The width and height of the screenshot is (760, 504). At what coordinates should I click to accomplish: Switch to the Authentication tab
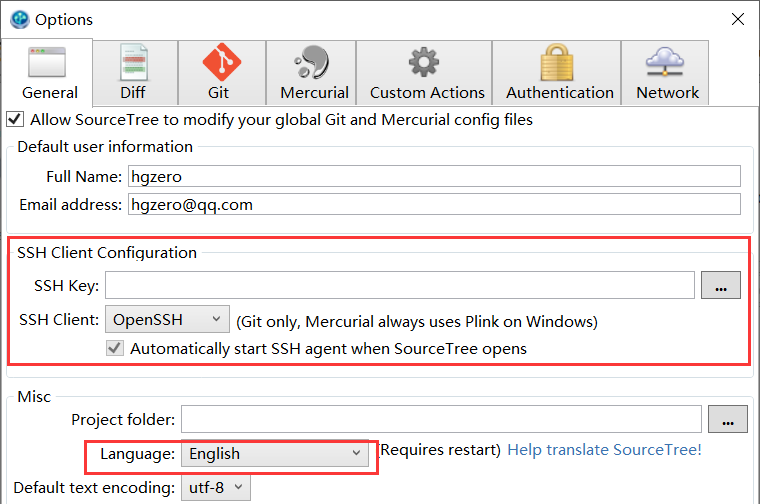[x=556, y=73]
